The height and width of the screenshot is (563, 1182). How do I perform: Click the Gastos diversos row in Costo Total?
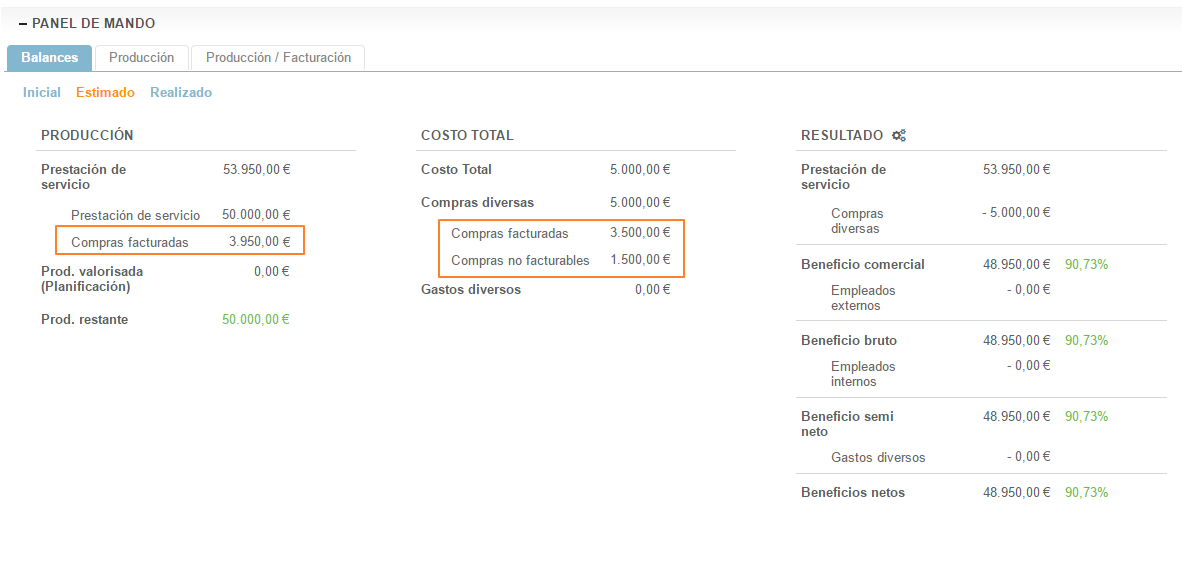[545, 290]
